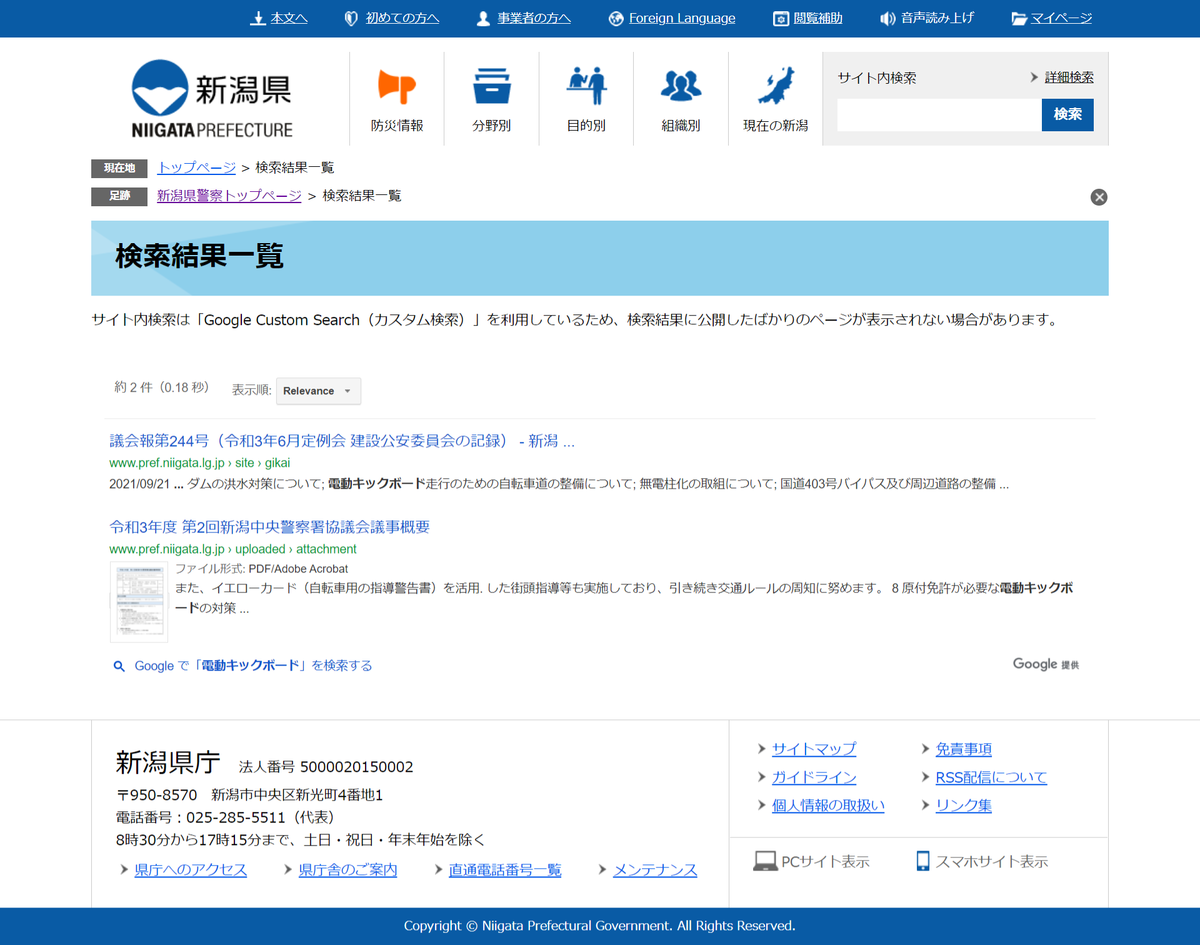Open 個人情報の取扱い footer link
This screenshot has height=945, width=1200.
tap(828, 805)
